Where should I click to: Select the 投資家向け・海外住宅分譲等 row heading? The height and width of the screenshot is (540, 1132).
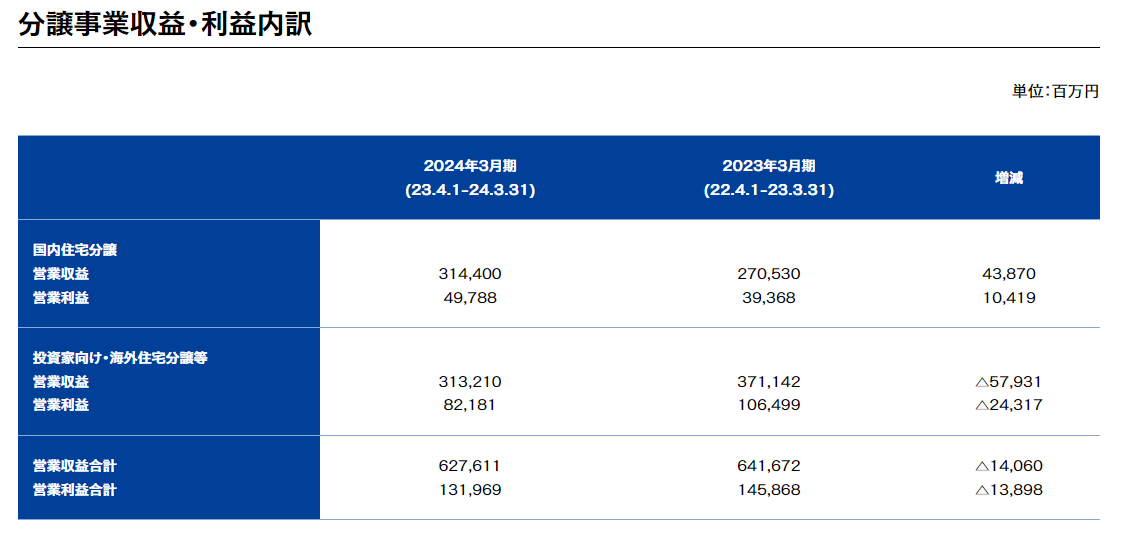click(x=119, y=358)
